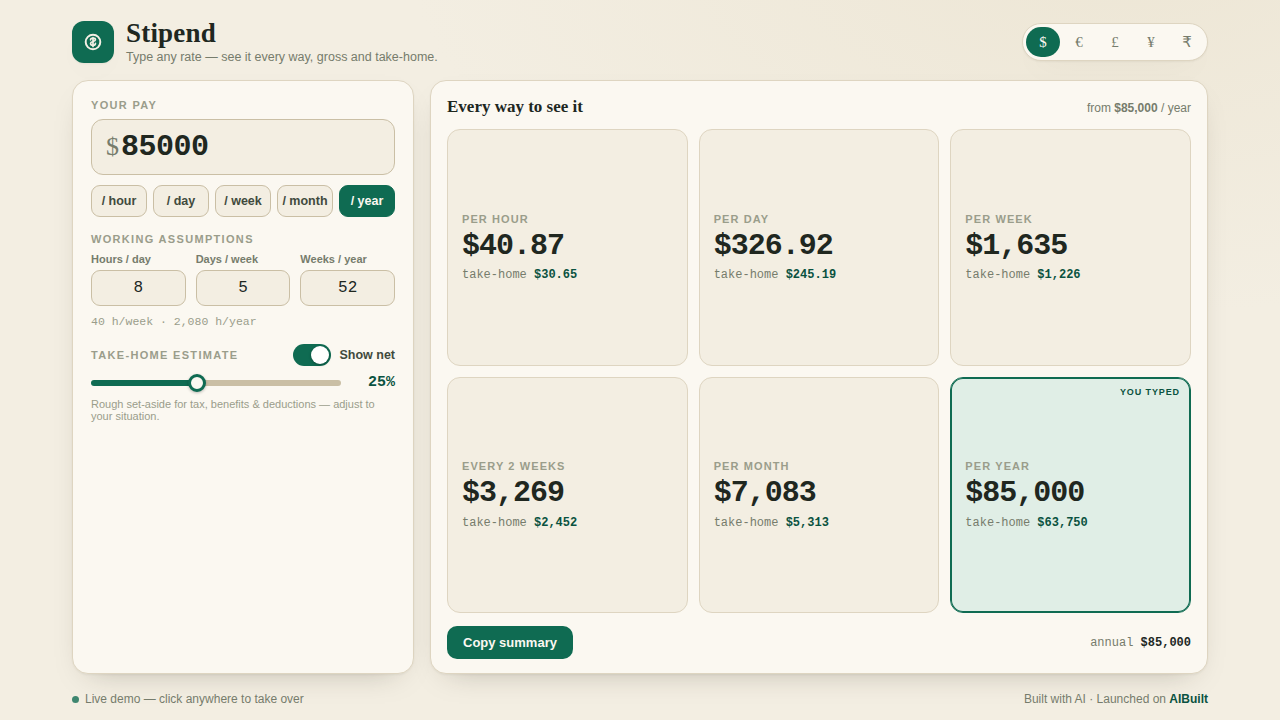This screenshot has width=1280, height=720.
Task: Edit the Hours / day field
Action: coord(138,288)
